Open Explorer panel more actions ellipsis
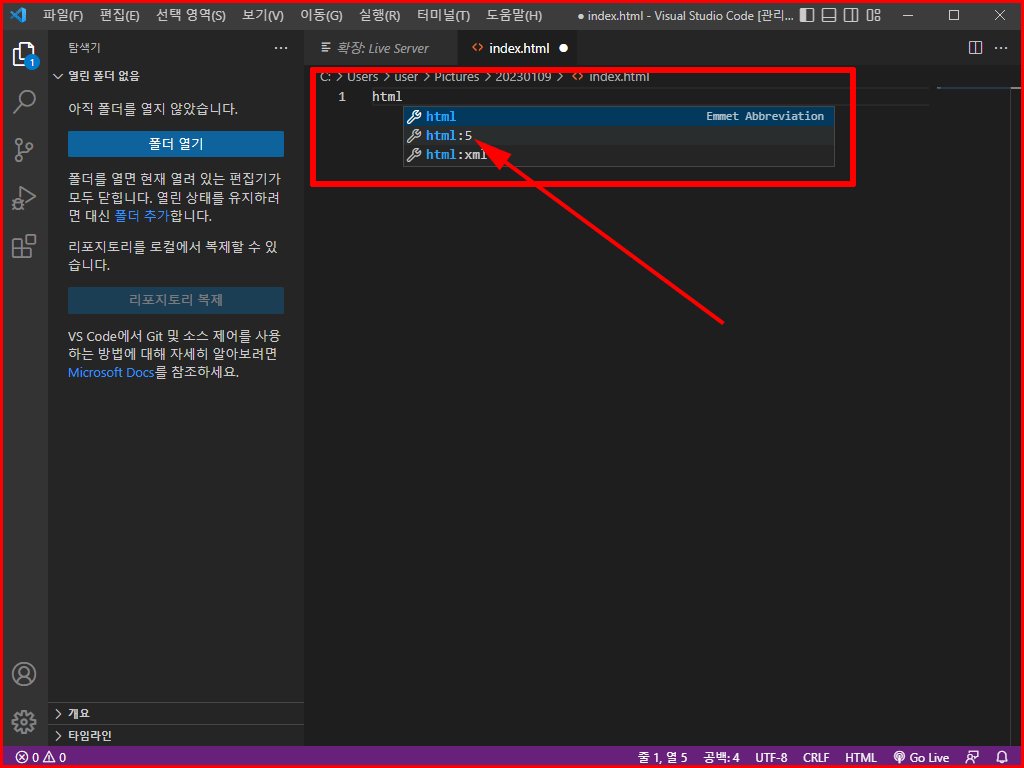Viewport: 1024px width, 768px height. click(281, 48)
